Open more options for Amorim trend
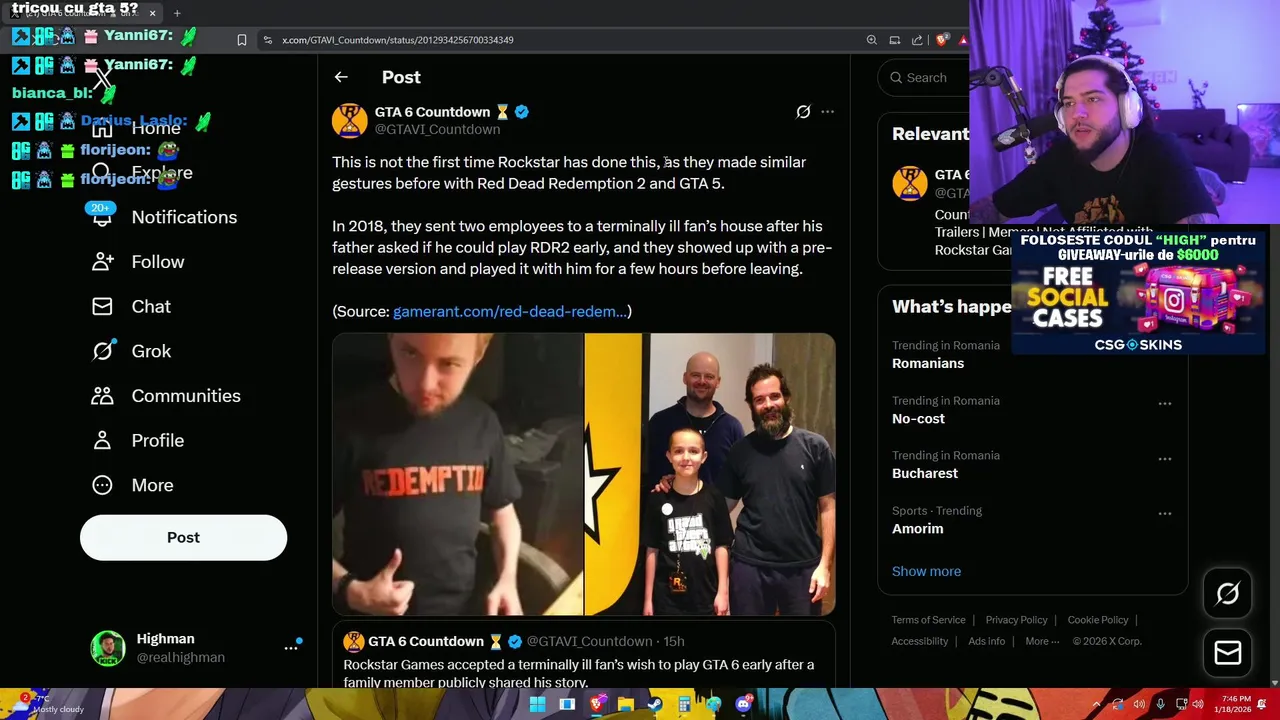 (x=1165, y=514)
